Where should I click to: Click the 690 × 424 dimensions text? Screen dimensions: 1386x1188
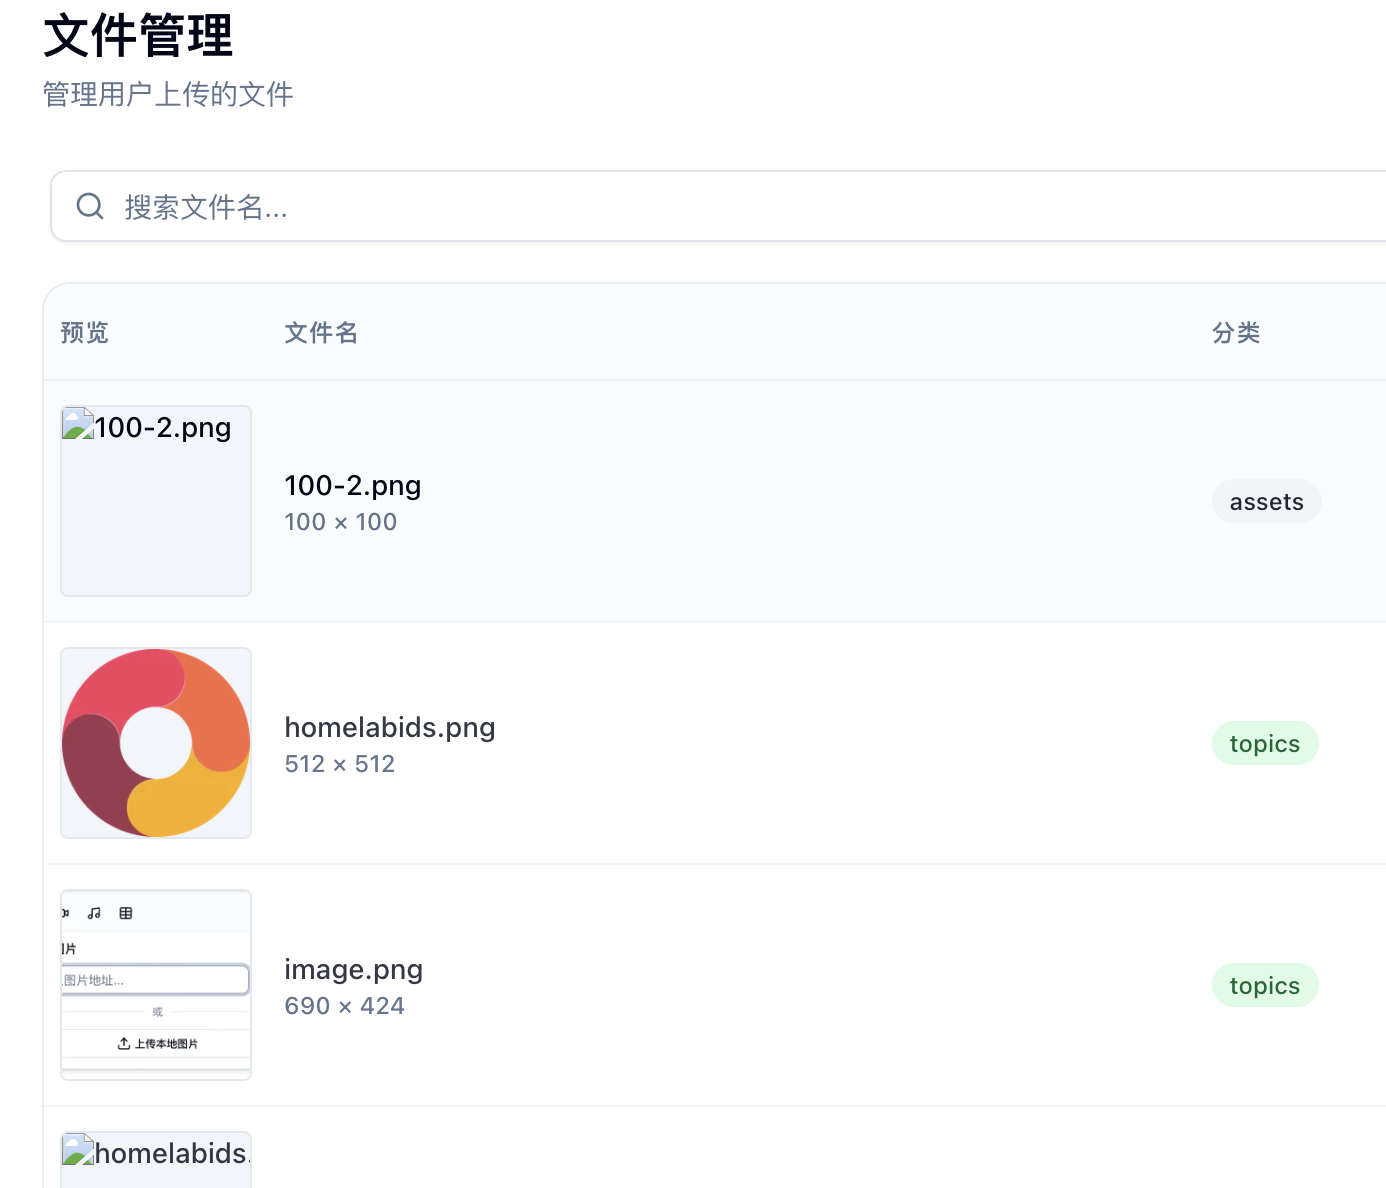(x=344, y=1006)
